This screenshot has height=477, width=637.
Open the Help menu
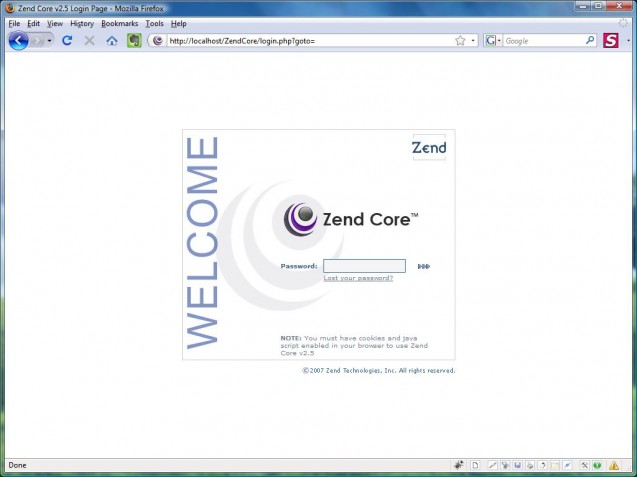pyautogui.click(x=178, y=24)
